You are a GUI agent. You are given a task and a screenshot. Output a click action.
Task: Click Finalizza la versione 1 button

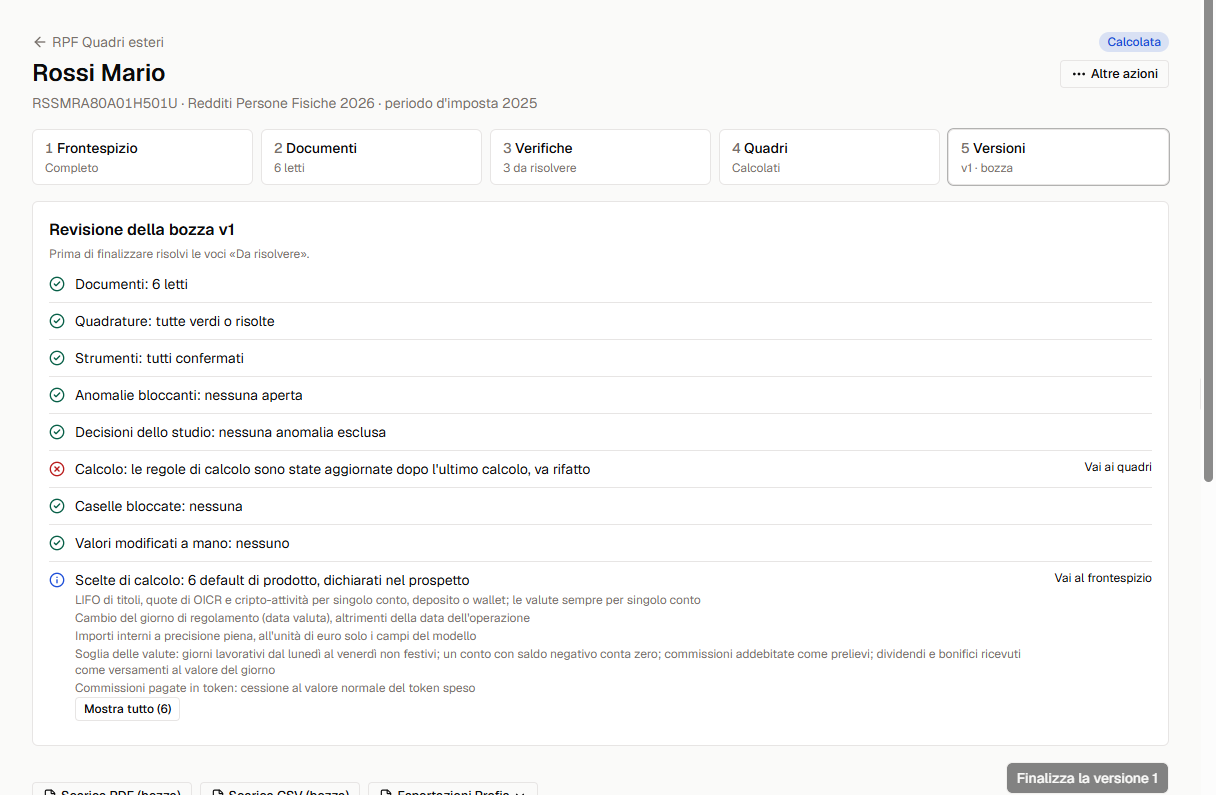[1087, 778]
